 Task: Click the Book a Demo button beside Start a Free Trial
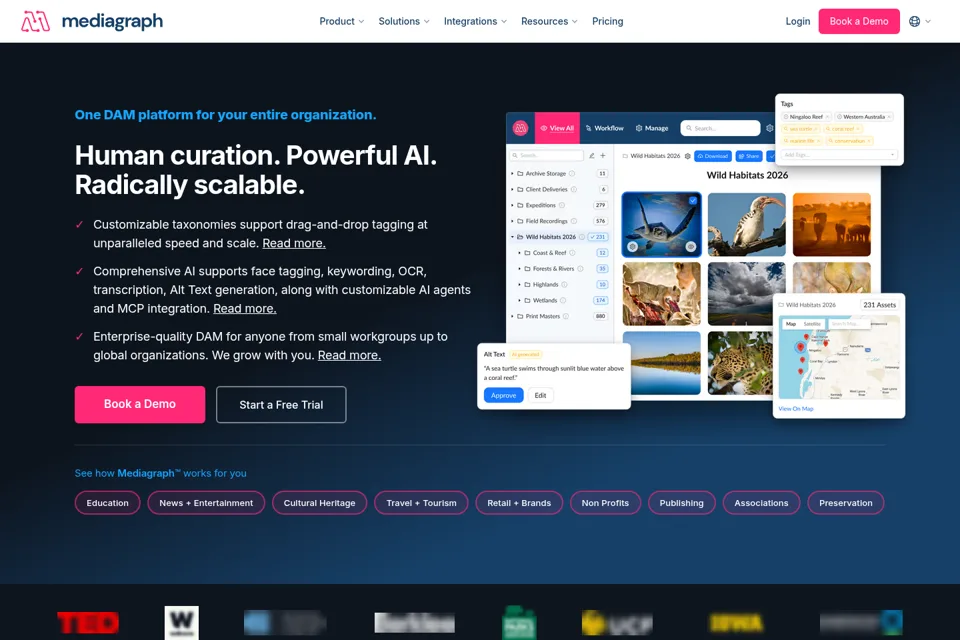coord(140,404)
